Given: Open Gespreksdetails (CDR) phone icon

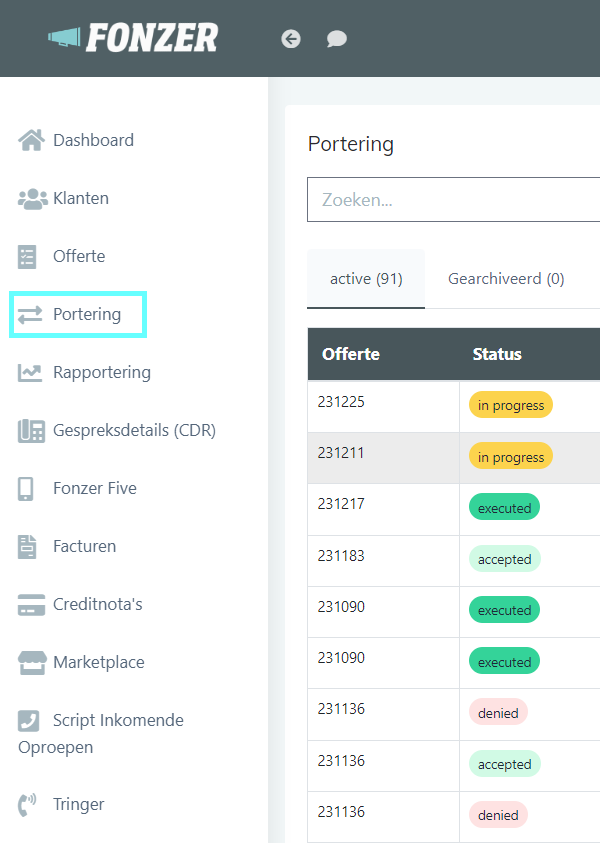Looking at the screenshot, I should (31, 431).
